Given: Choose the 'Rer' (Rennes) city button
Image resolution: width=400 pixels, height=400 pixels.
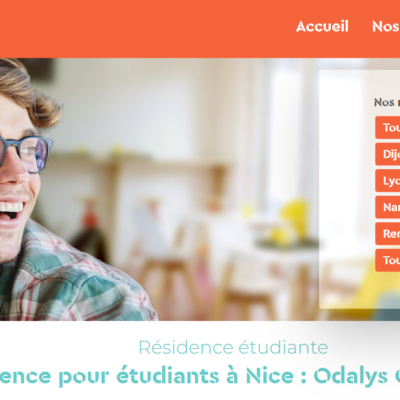Looking at the screenshot, I should [388, 234].
